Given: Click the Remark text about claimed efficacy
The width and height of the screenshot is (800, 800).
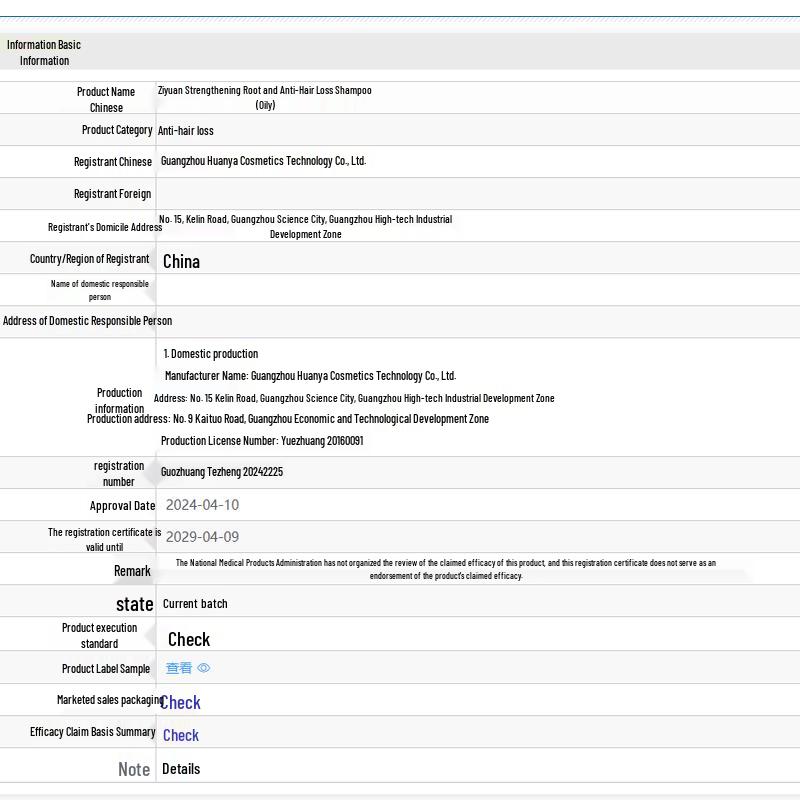Looking at the screenshot, I should click(x=446, y=569).
